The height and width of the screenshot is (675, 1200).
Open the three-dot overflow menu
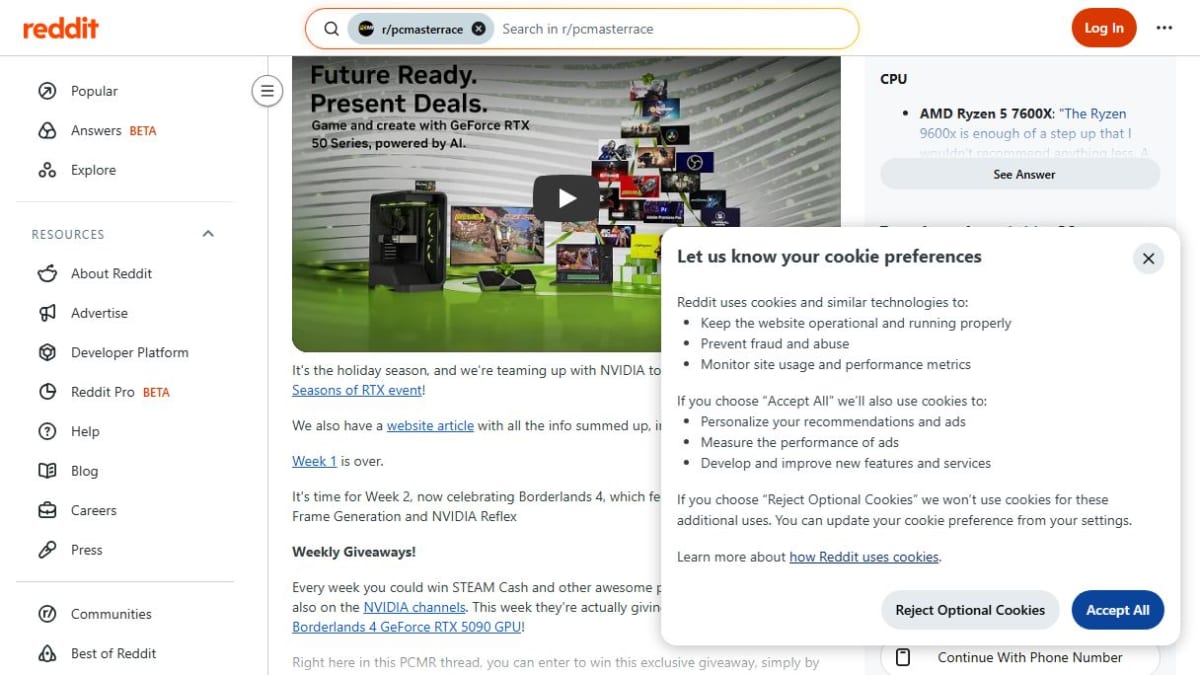click(x=1164, y=28)
